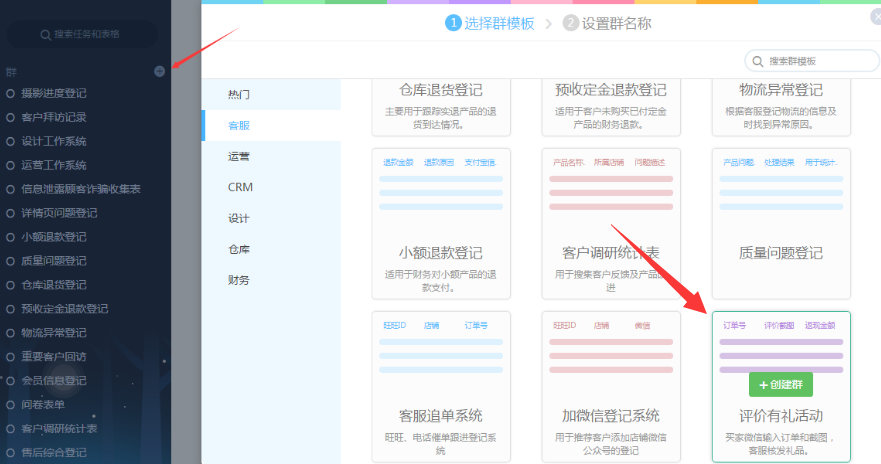This screenshot has height=464, width=881.
Task: Open 摄影进度登记 group in sidebar
Action: coord(54,94)
